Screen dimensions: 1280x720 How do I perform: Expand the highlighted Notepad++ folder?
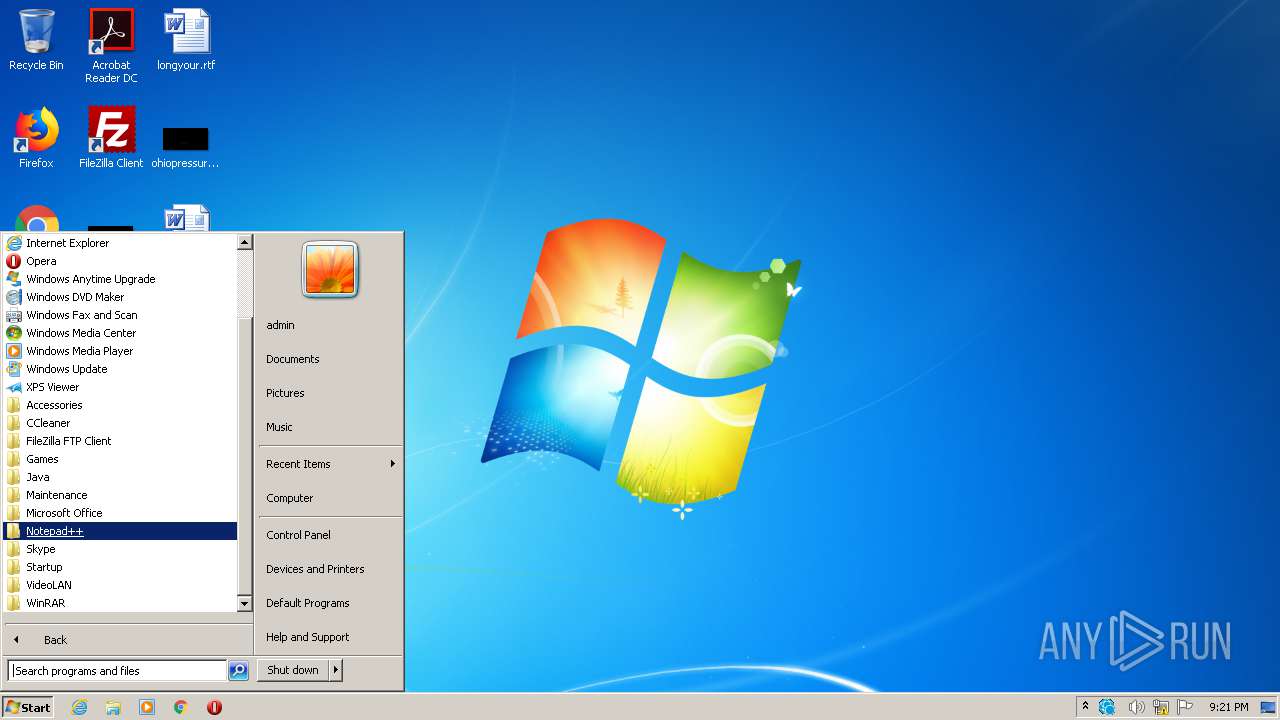tap(120, 531)
